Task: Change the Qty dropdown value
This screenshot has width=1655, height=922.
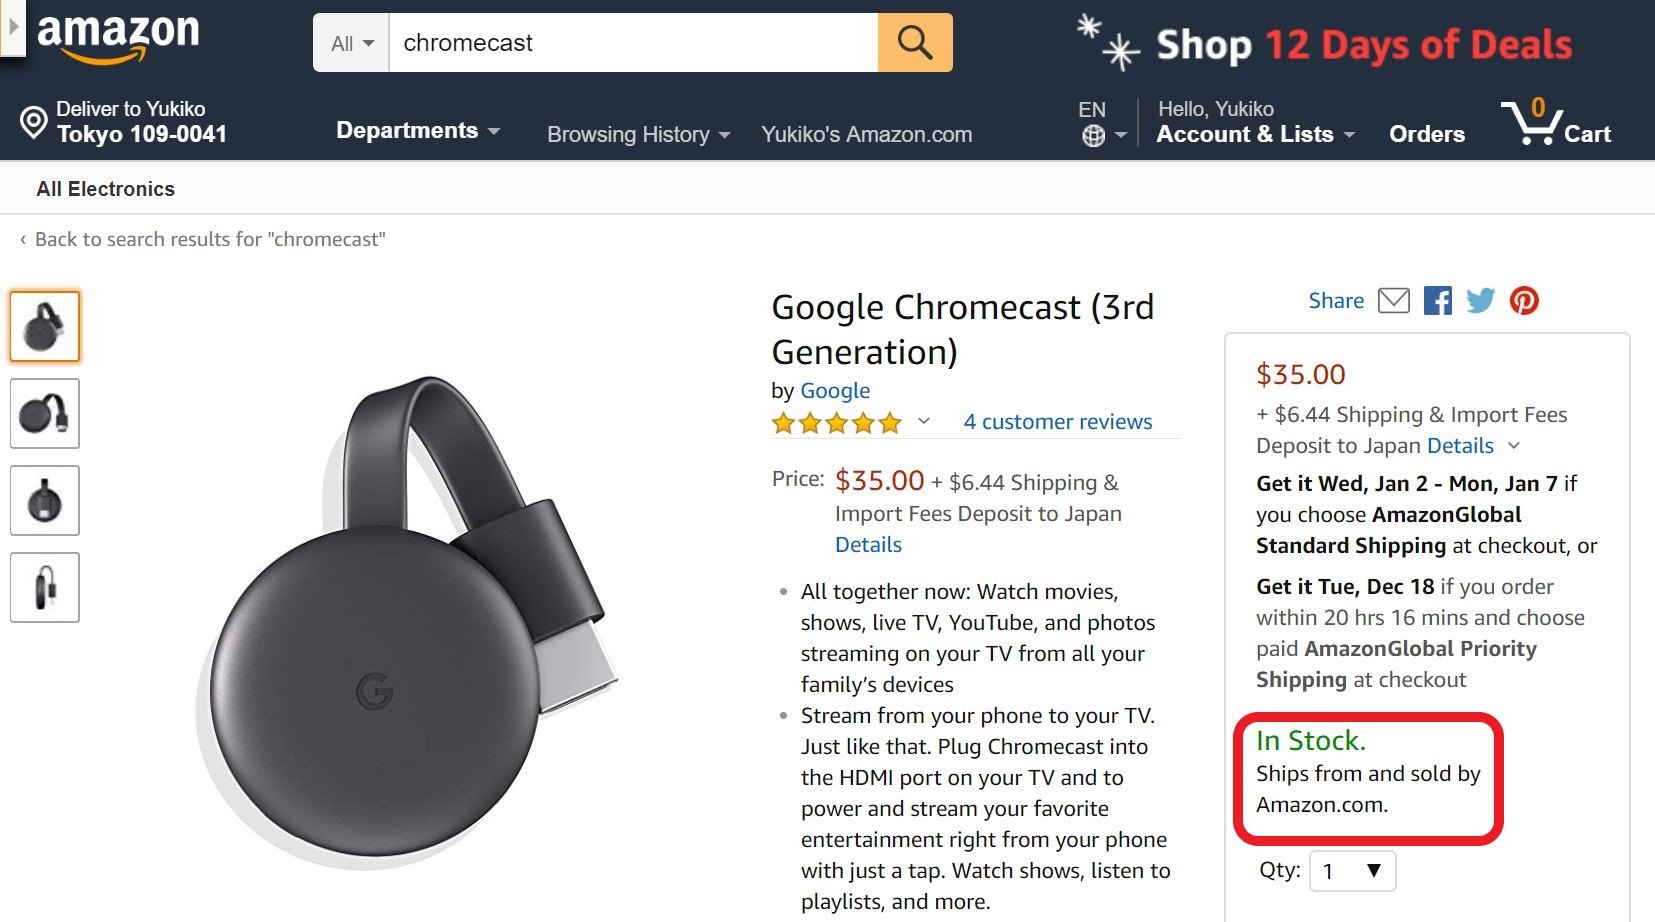Action: [x=1352, y=870]
